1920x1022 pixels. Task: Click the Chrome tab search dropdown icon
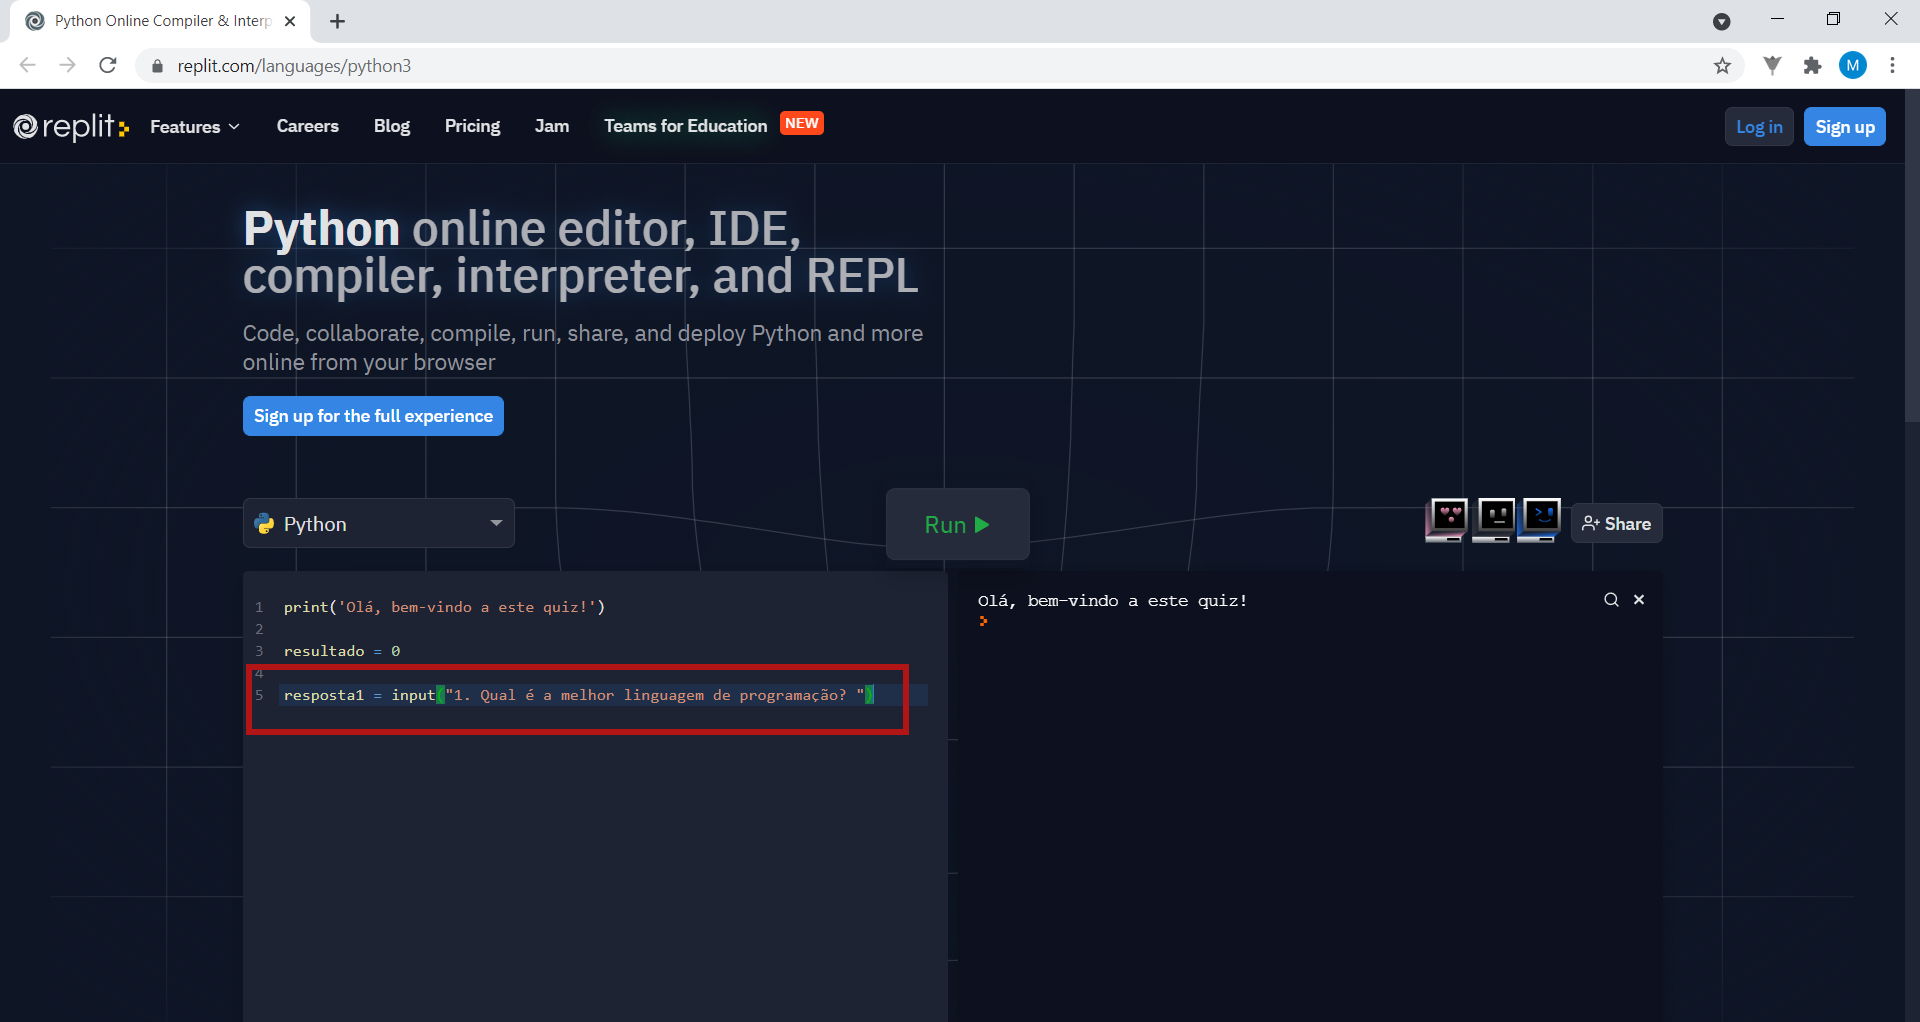click(1721, 21)
